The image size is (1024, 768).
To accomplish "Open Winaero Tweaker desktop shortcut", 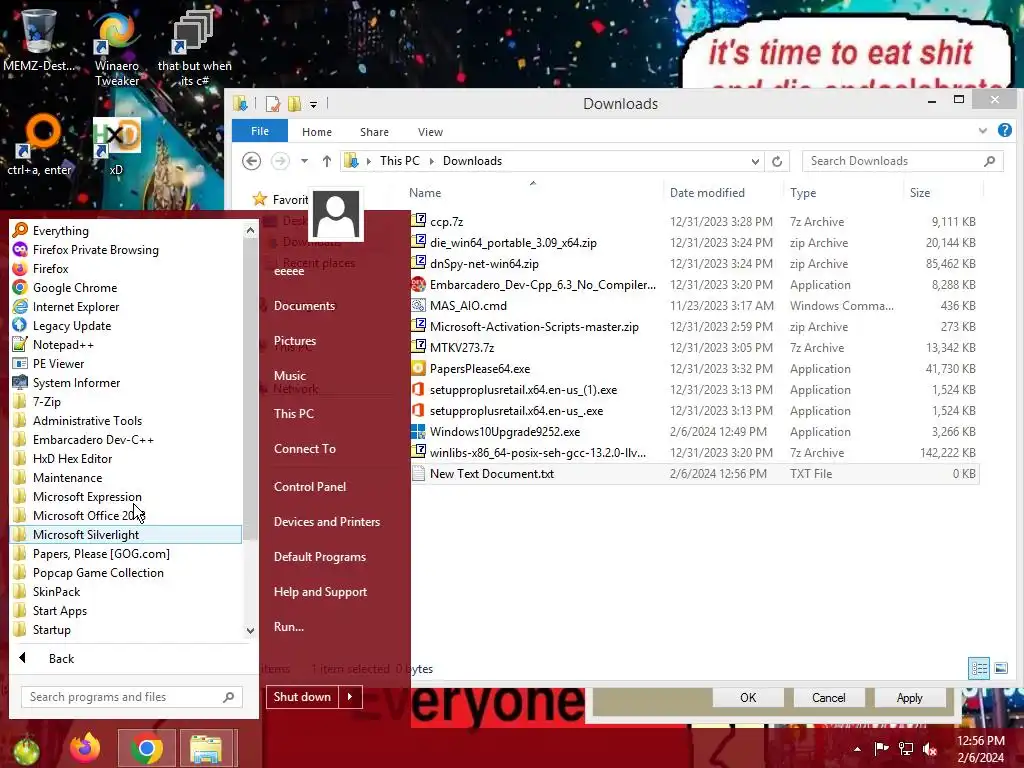I will point(116,49).
